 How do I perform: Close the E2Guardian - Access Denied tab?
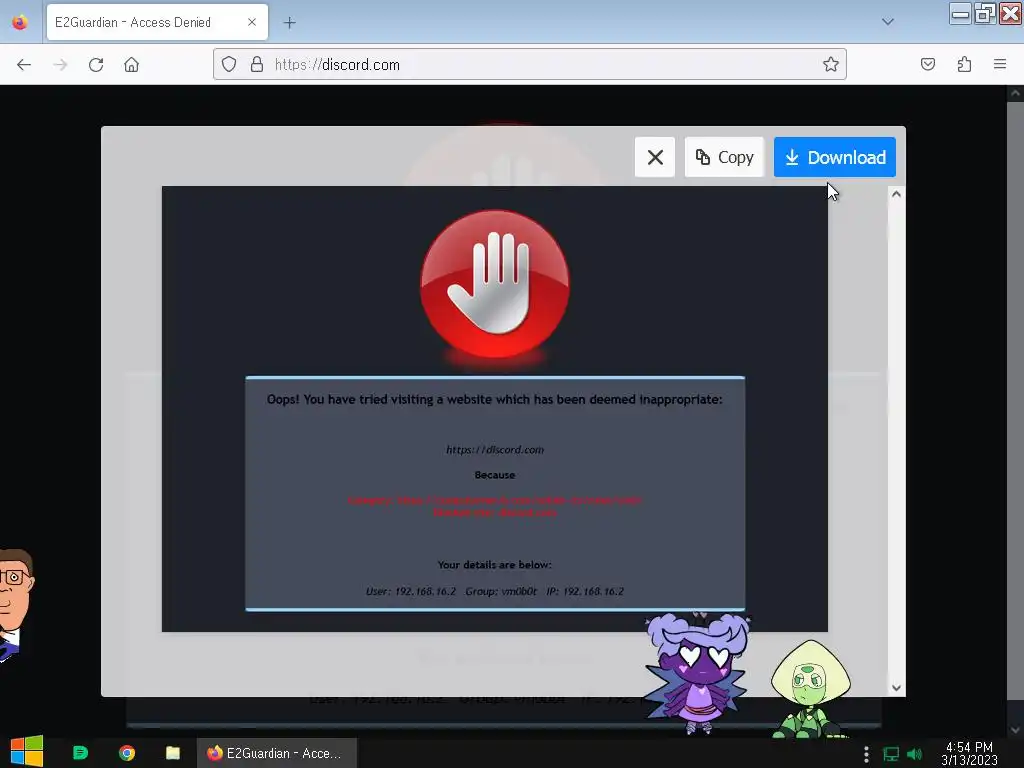coord(251,22)
